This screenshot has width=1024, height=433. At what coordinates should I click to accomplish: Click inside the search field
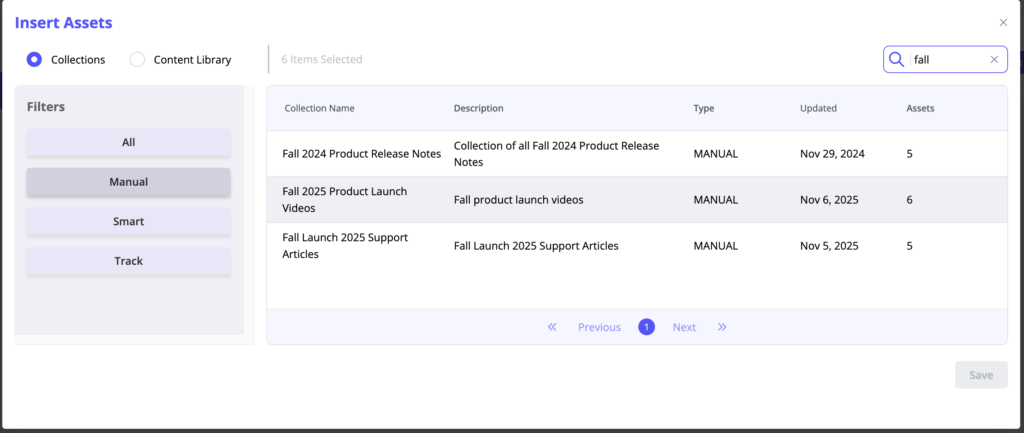pyautogui.click(x=947, y=60)
